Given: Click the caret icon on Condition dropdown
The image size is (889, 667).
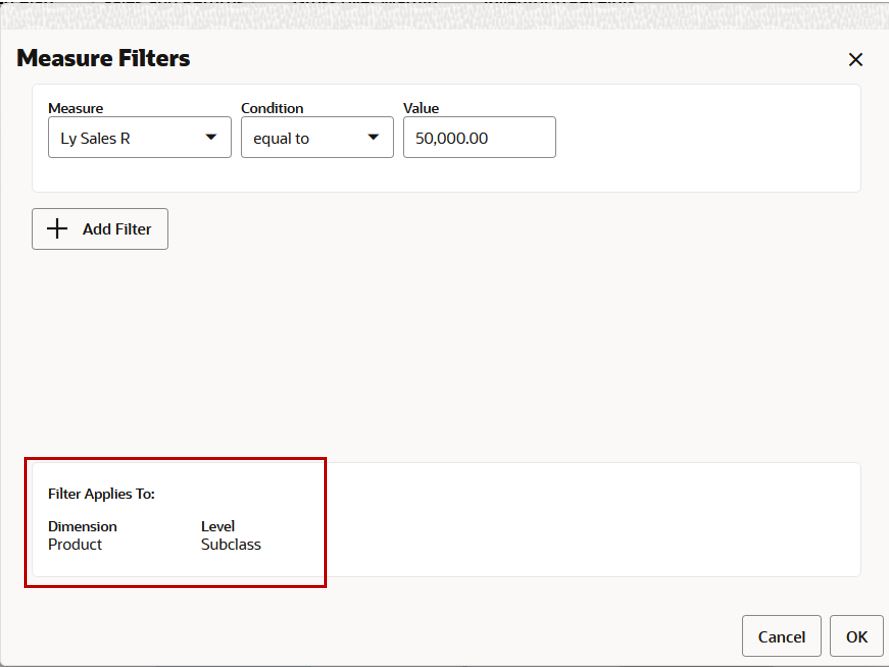Looking at the screenshot, I should click(x=374, y=137).
